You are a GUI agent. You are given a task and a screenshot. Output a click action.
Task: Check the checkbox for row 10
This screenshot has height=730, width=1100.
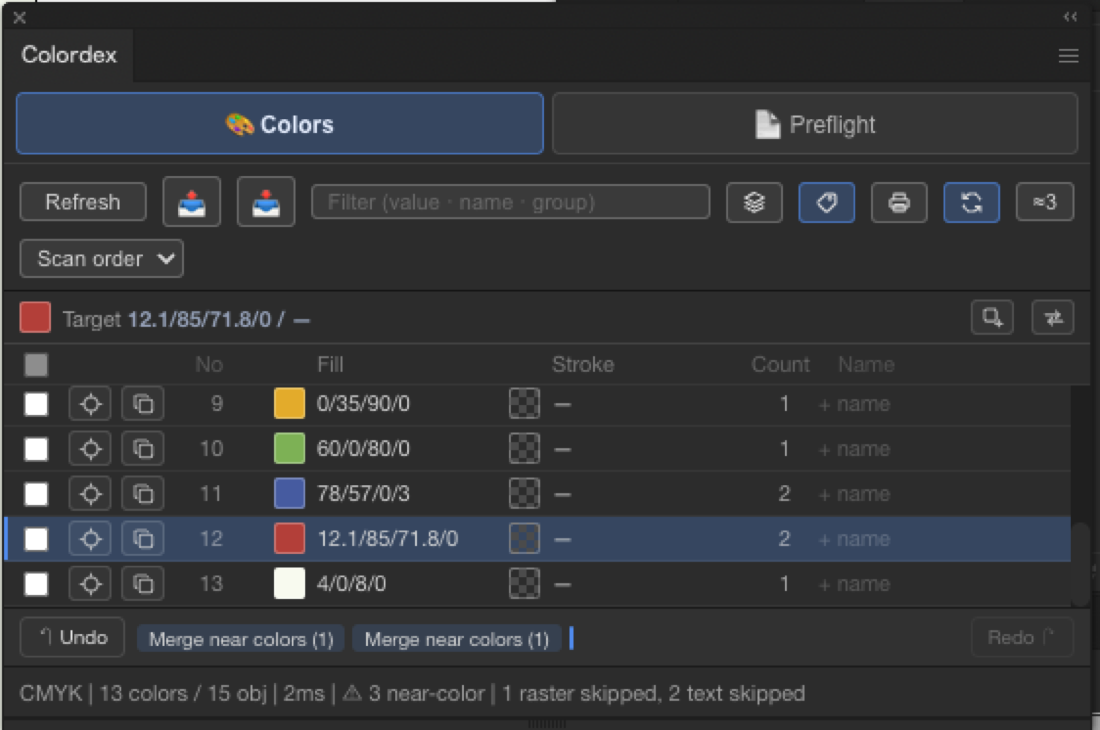point(36,449)
